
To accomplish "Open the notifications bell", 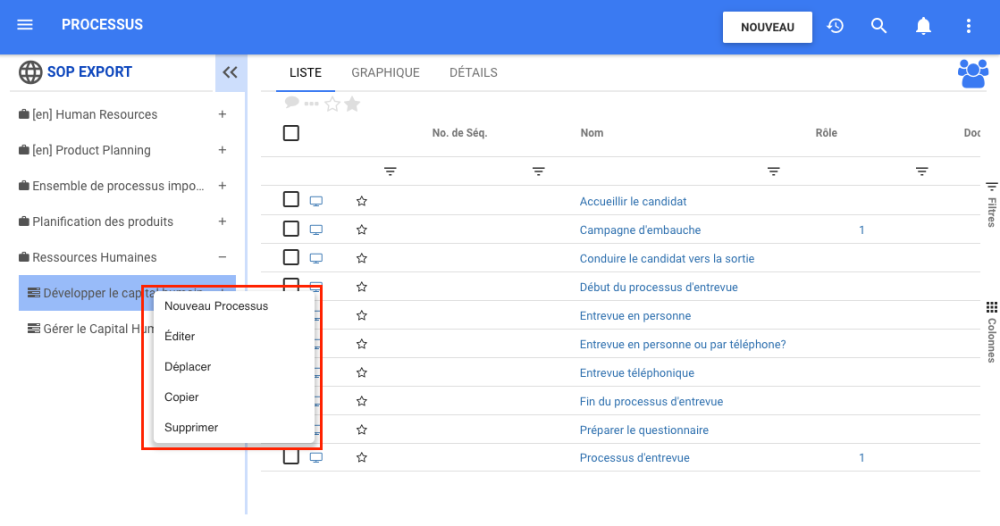I will point(923,26).
